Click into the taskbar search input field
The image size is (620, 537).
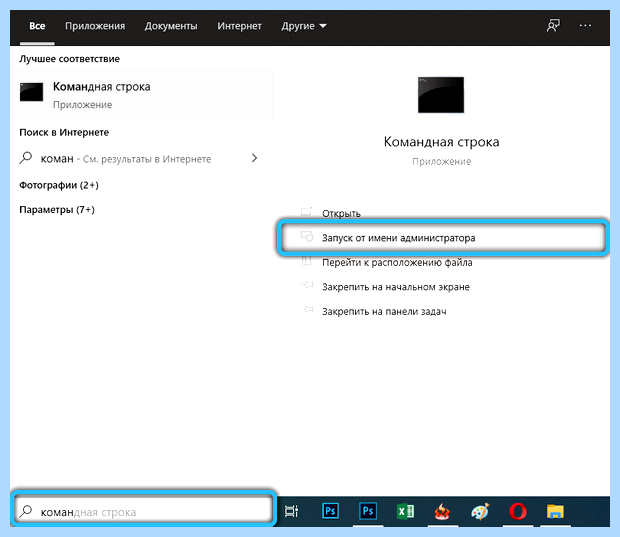coord(143,512)
